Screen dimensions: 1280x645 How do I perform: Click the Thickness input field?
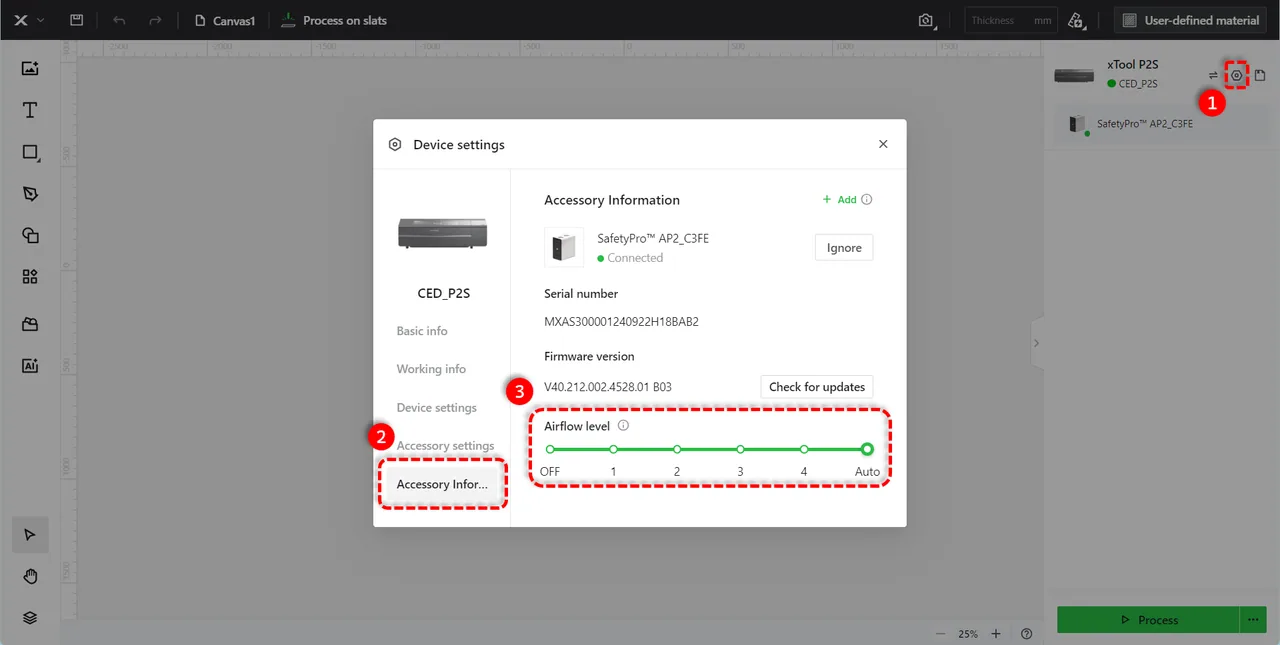1010,20
